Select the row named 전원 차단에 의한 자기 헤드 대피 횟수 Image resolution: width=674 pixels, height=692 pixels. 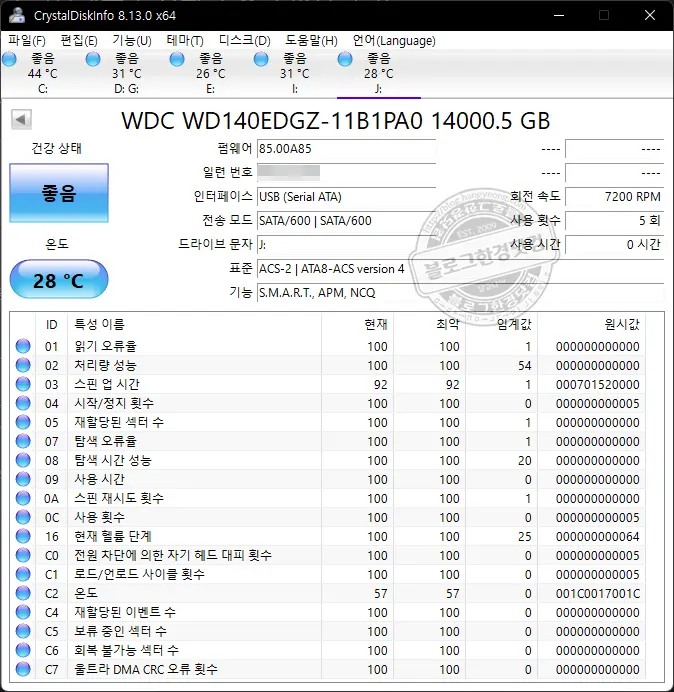[329, 555]
